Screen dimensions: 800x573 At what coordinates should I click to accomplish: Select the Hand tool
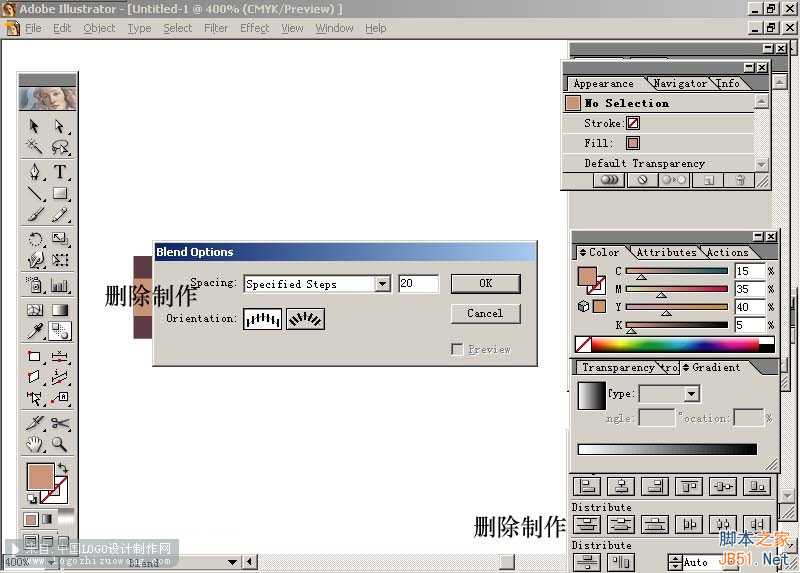[34, 444]
